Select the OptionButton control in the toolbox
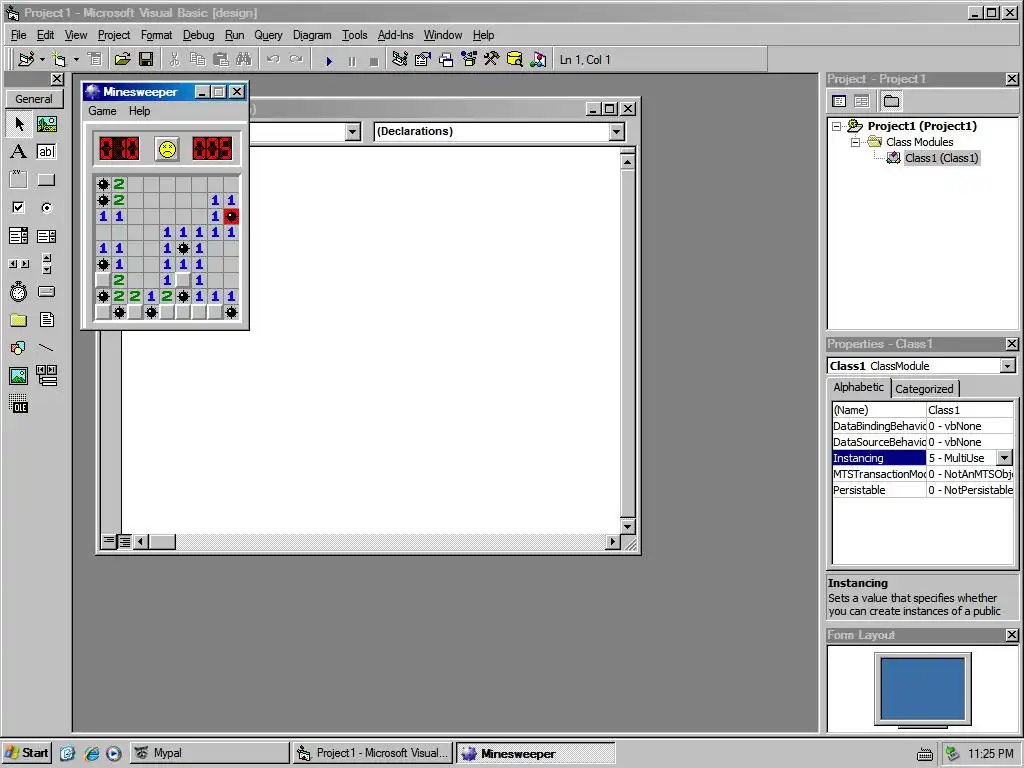1024x768 pixels. click(x=46, y=208)
